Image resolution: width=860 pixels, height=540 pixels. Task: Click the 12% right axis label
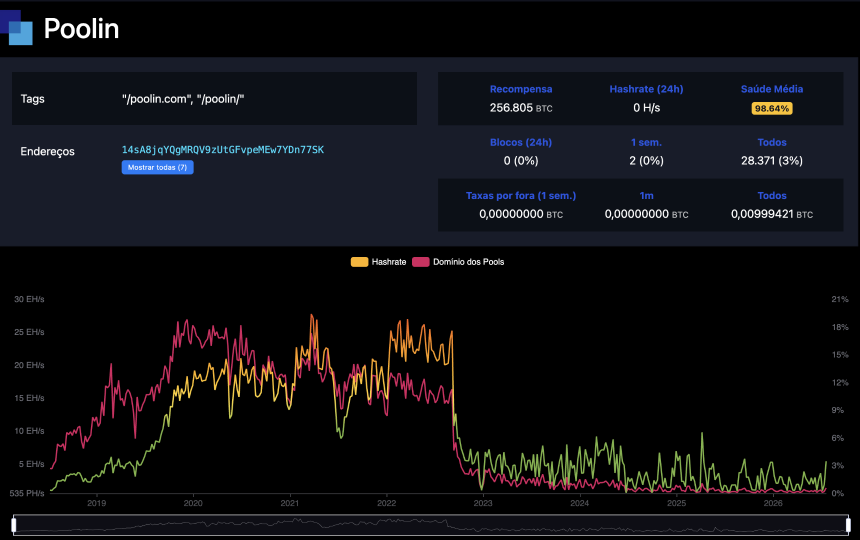click(840, 382)
